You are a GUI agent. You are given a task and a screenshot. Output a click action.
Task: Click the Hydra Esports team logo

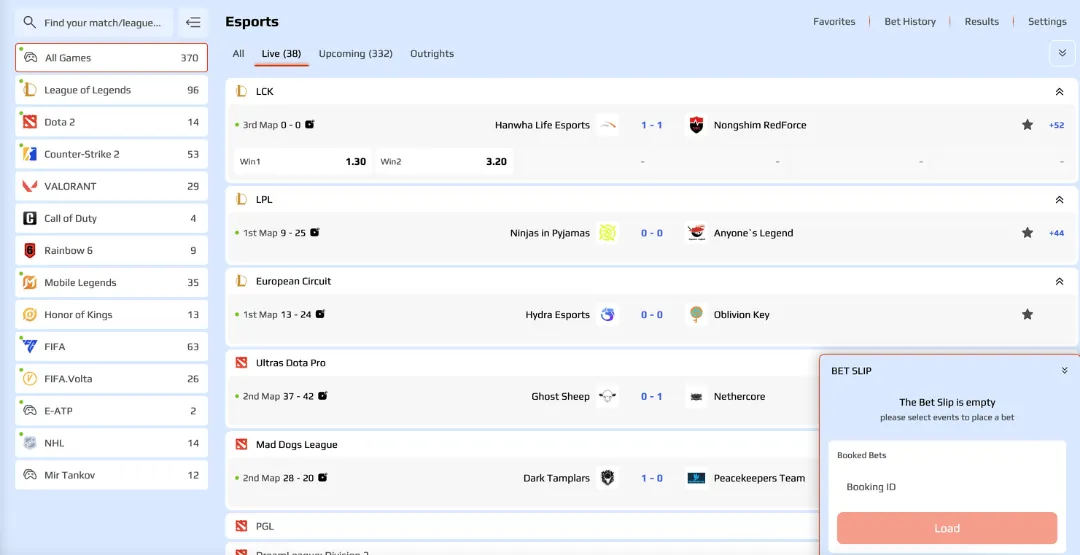click(607, 315)
